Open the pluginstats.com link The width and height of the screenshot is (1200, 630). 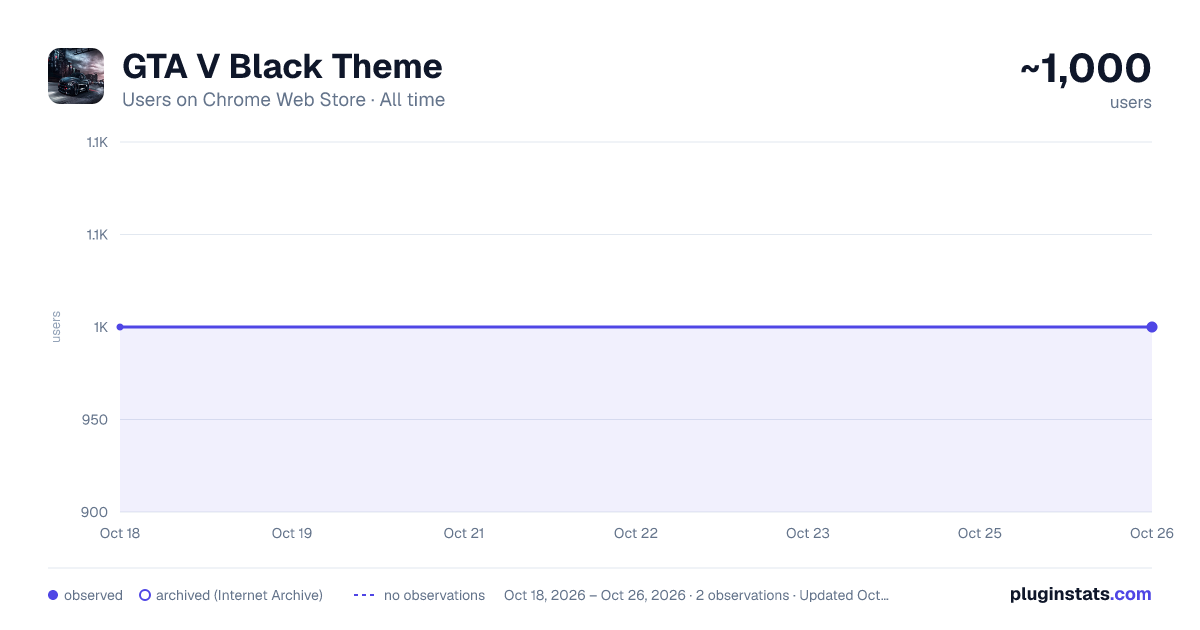pyautogui.click(x=1080, y=594)
